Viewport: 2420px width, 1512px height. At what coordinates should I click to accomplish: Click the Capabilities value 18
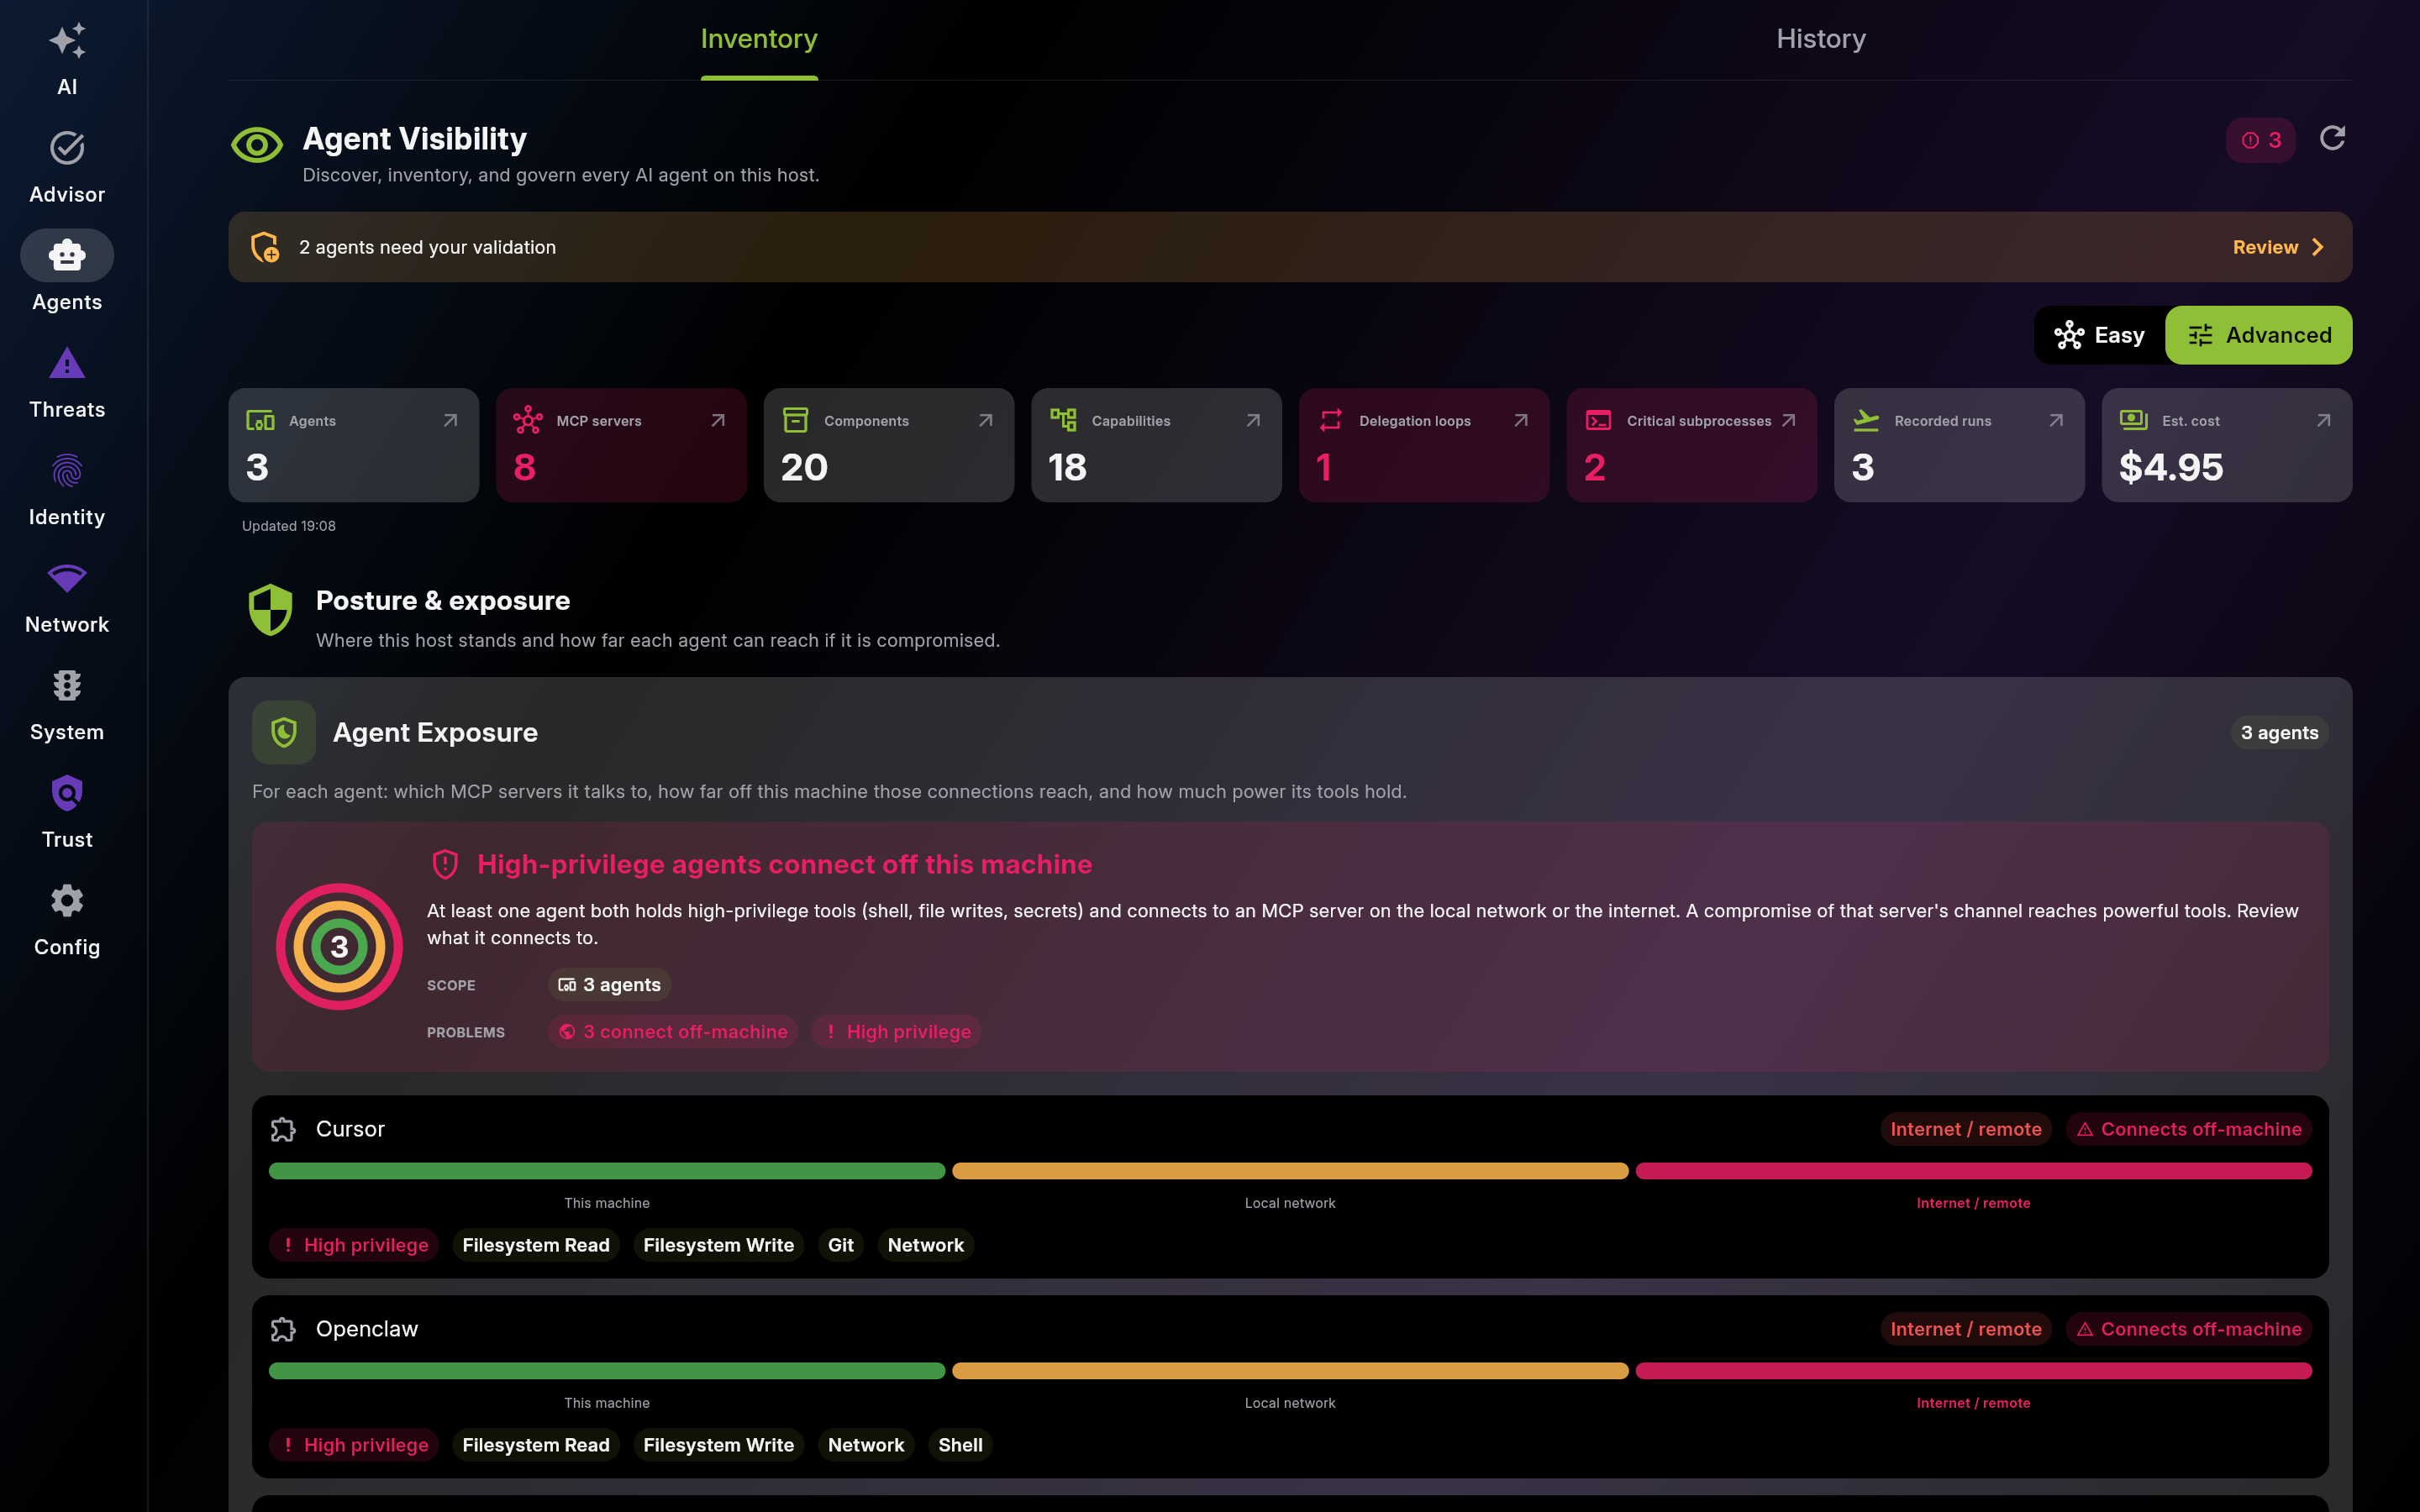click(1067, 467)
